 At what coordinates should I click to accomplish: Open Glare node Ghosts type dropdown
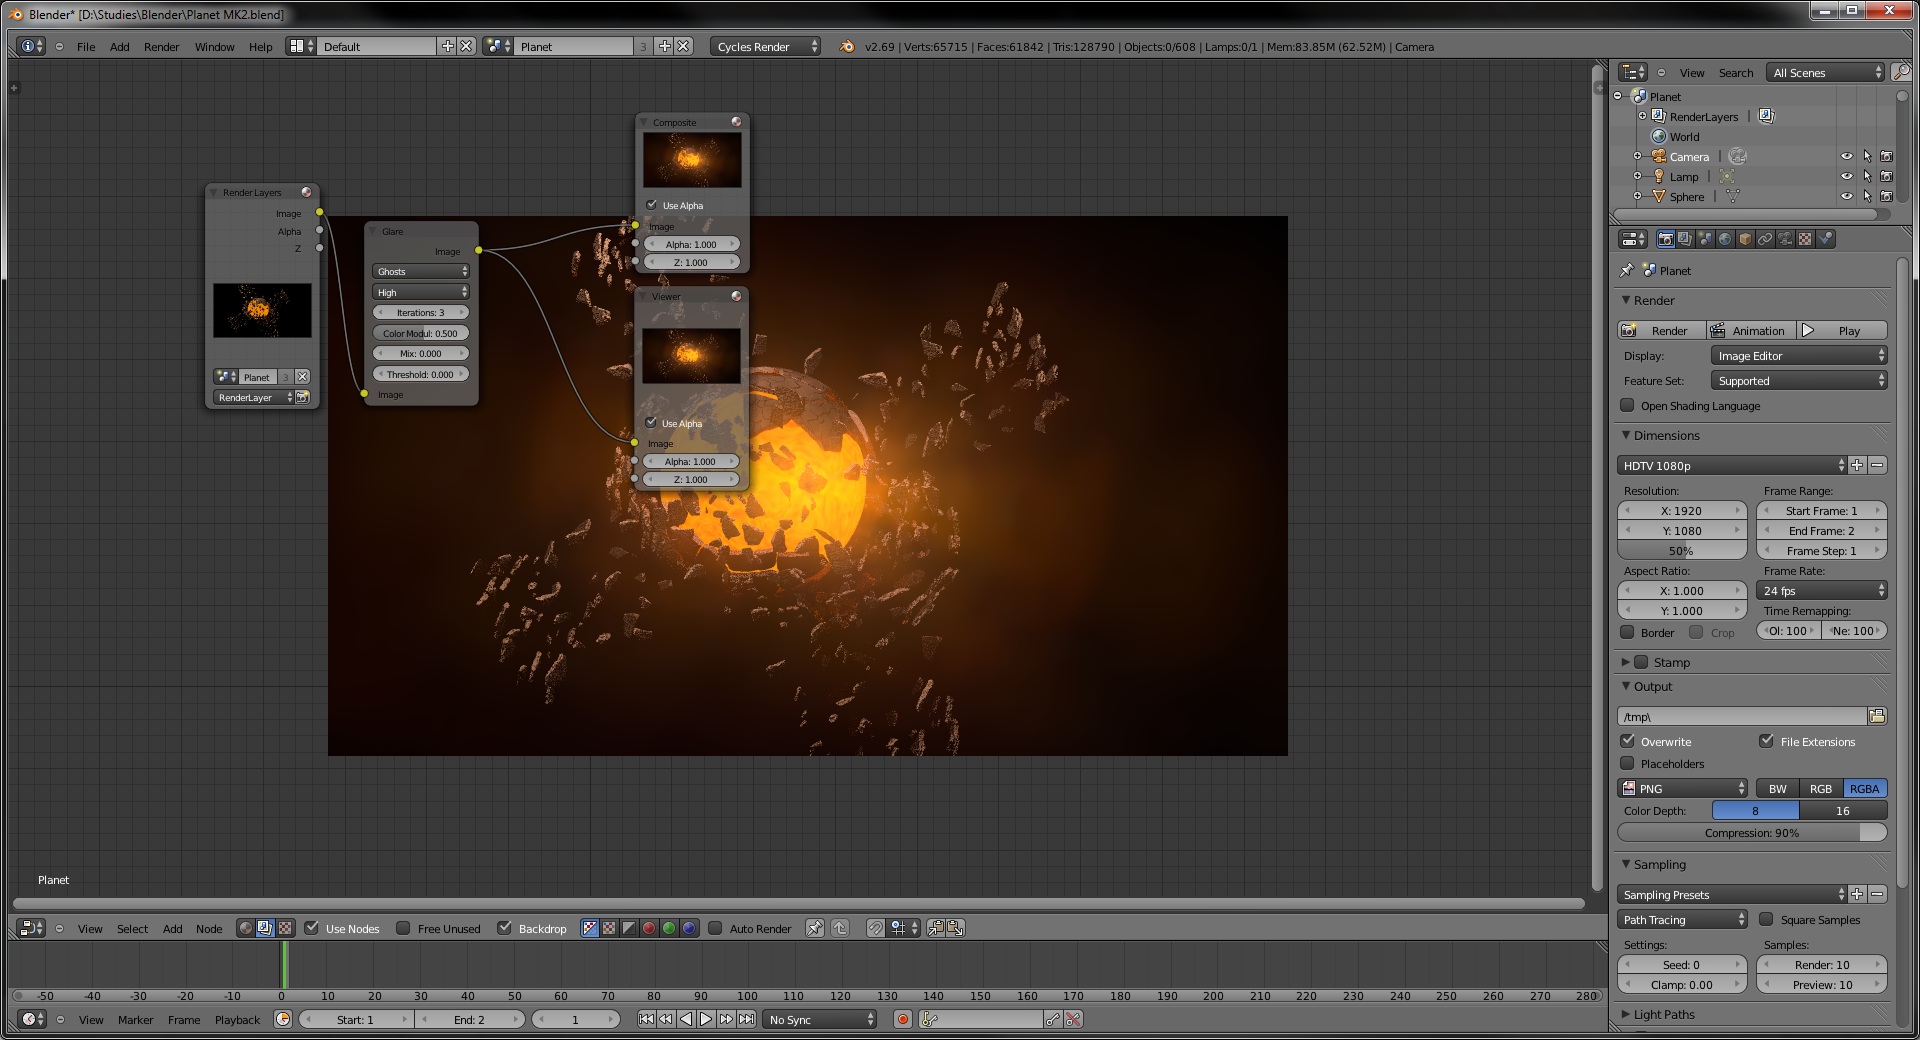pos(421,271)
